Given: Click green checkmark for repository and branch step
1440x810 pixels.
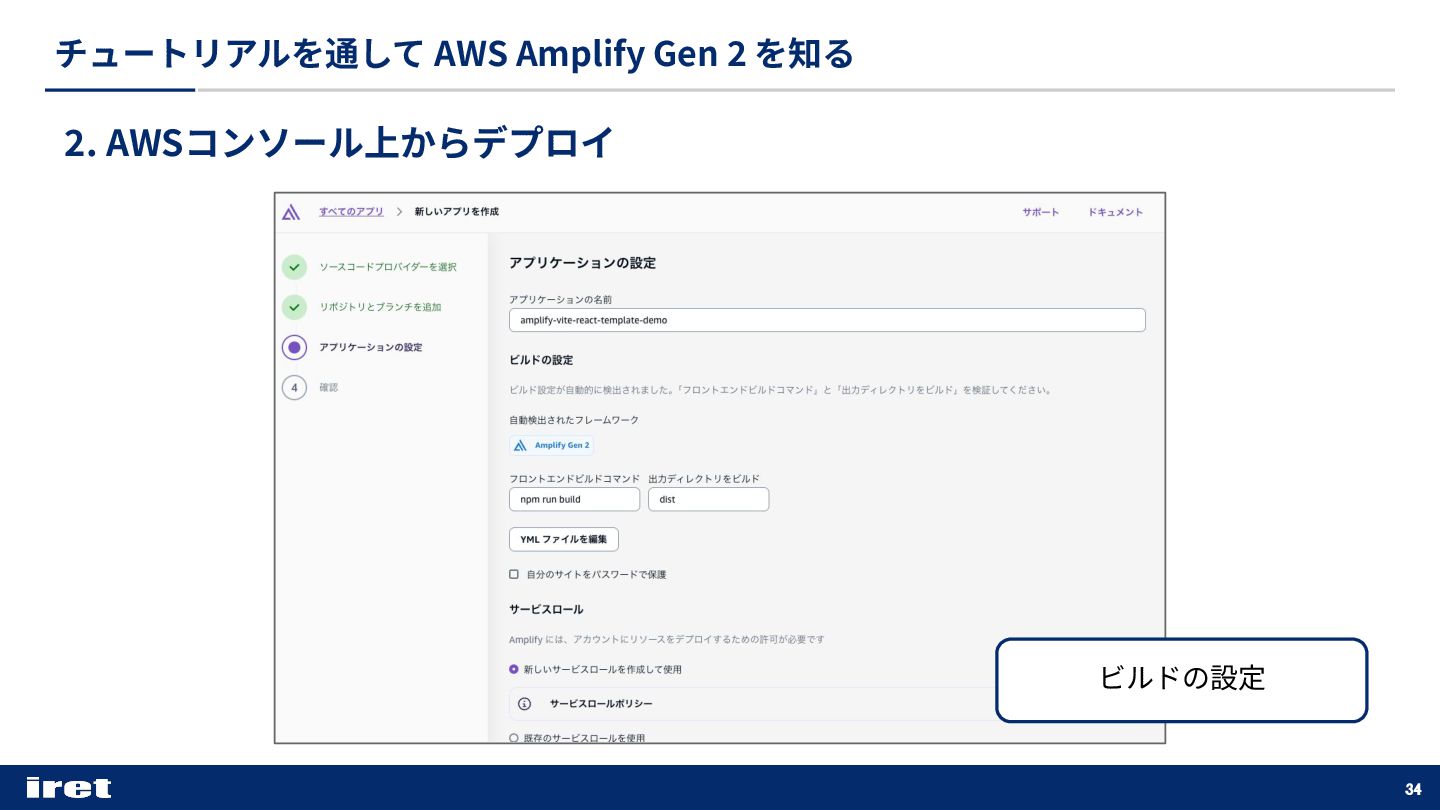Looking at the screenshot, I should [x=294, y=307].
